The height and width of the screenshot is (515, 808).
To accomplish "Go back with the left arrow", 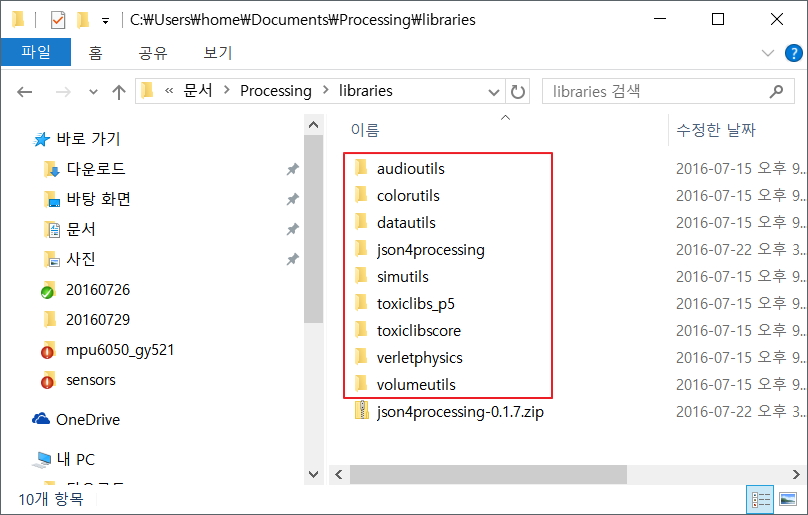I will (25, 92).
